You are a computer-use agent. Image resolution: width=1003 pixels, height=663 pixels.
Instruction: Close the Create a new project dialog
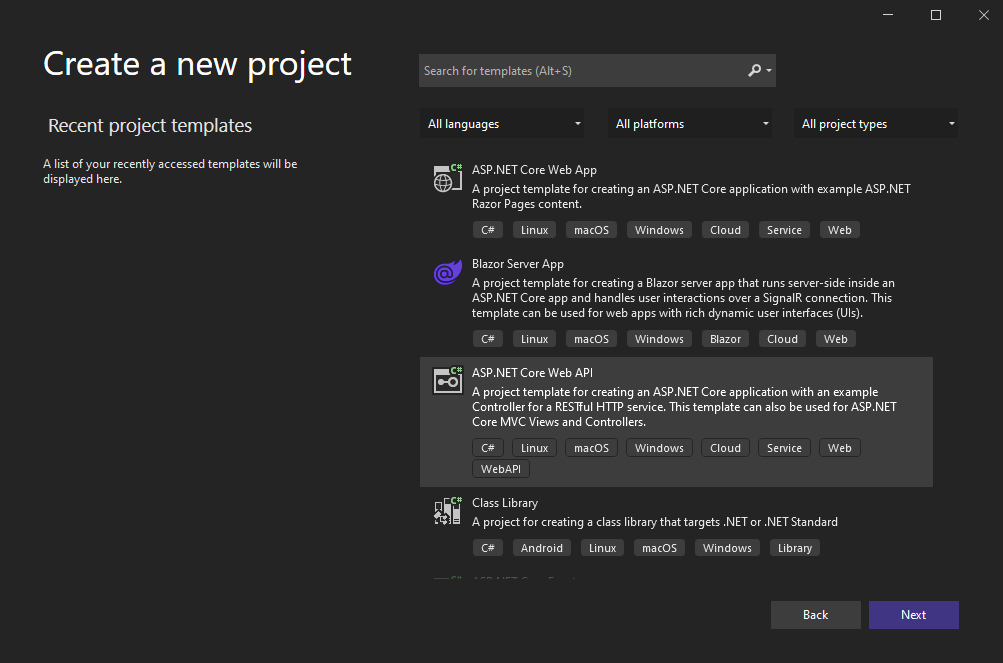[x=984, y=15]
